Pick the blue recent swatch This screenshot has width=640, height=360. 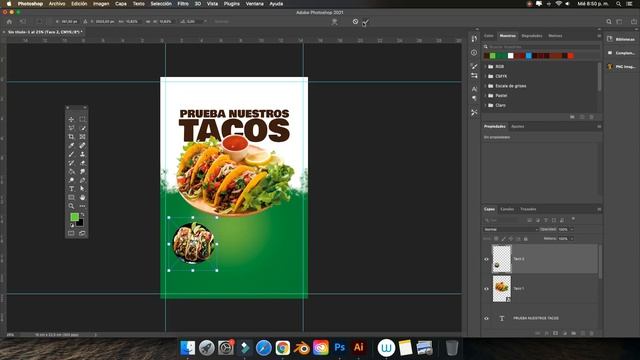pyautogui.click(x=529, y=56)
